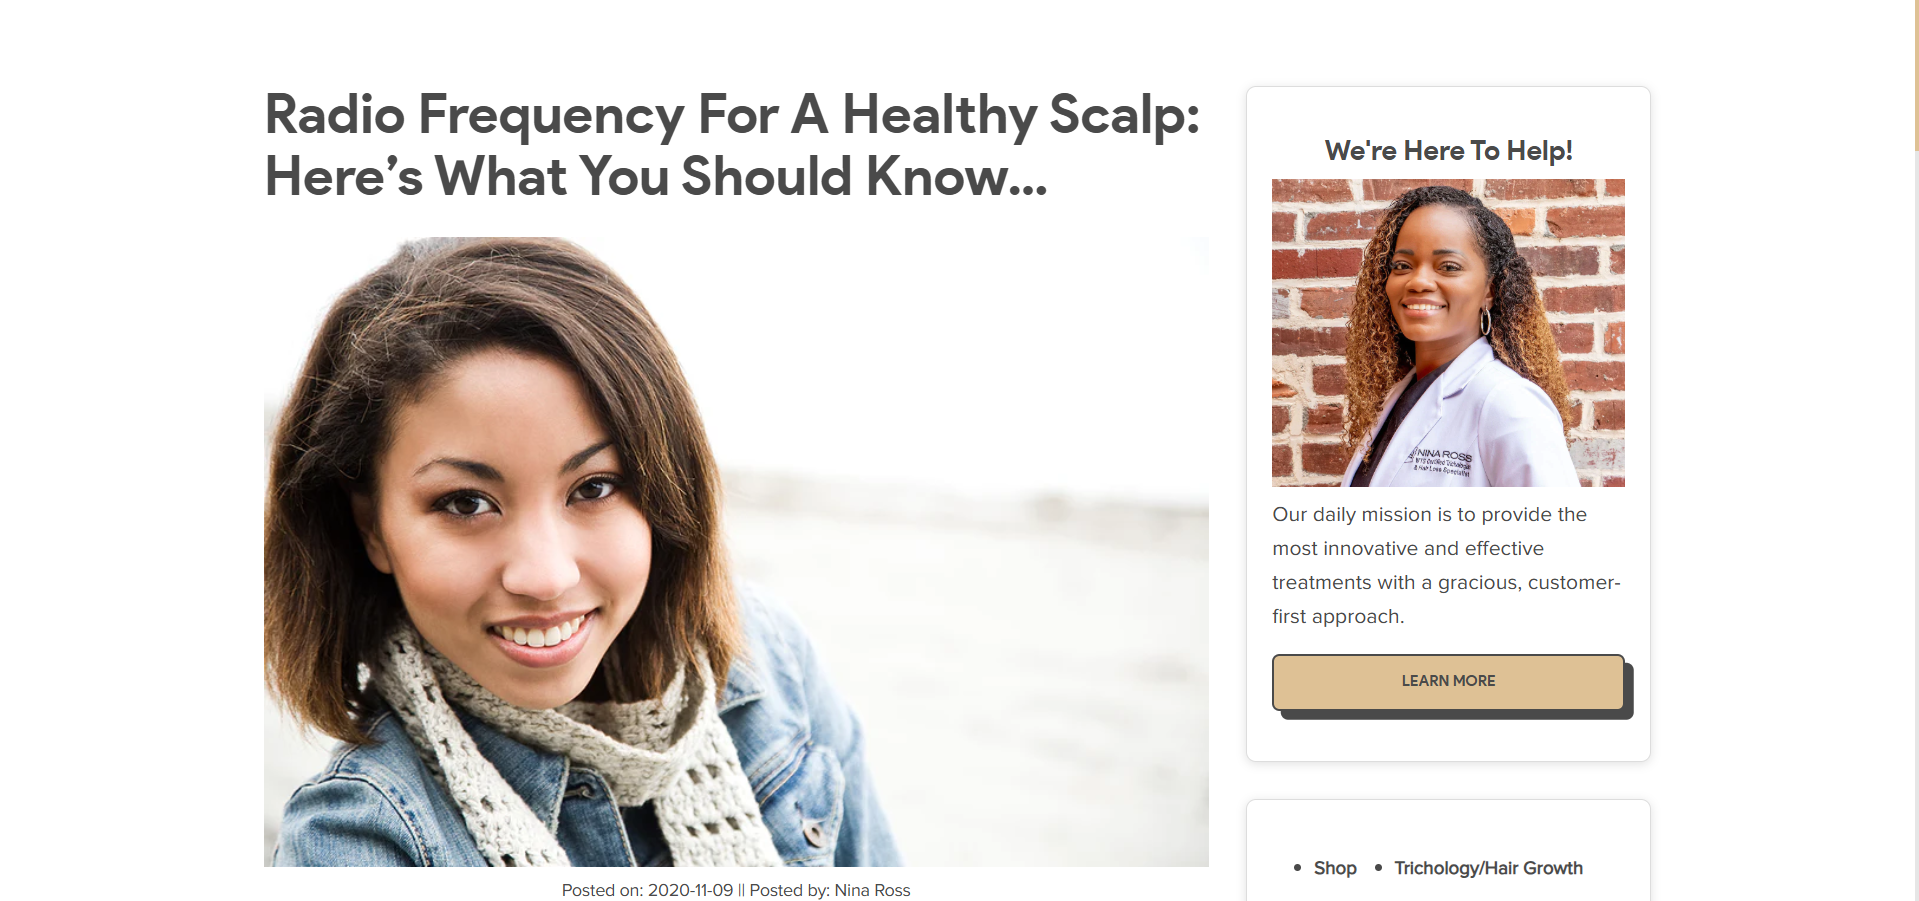Screen dimensions: 1919x901
Task: Open the Shop category link
Action: pos(1335,868)
